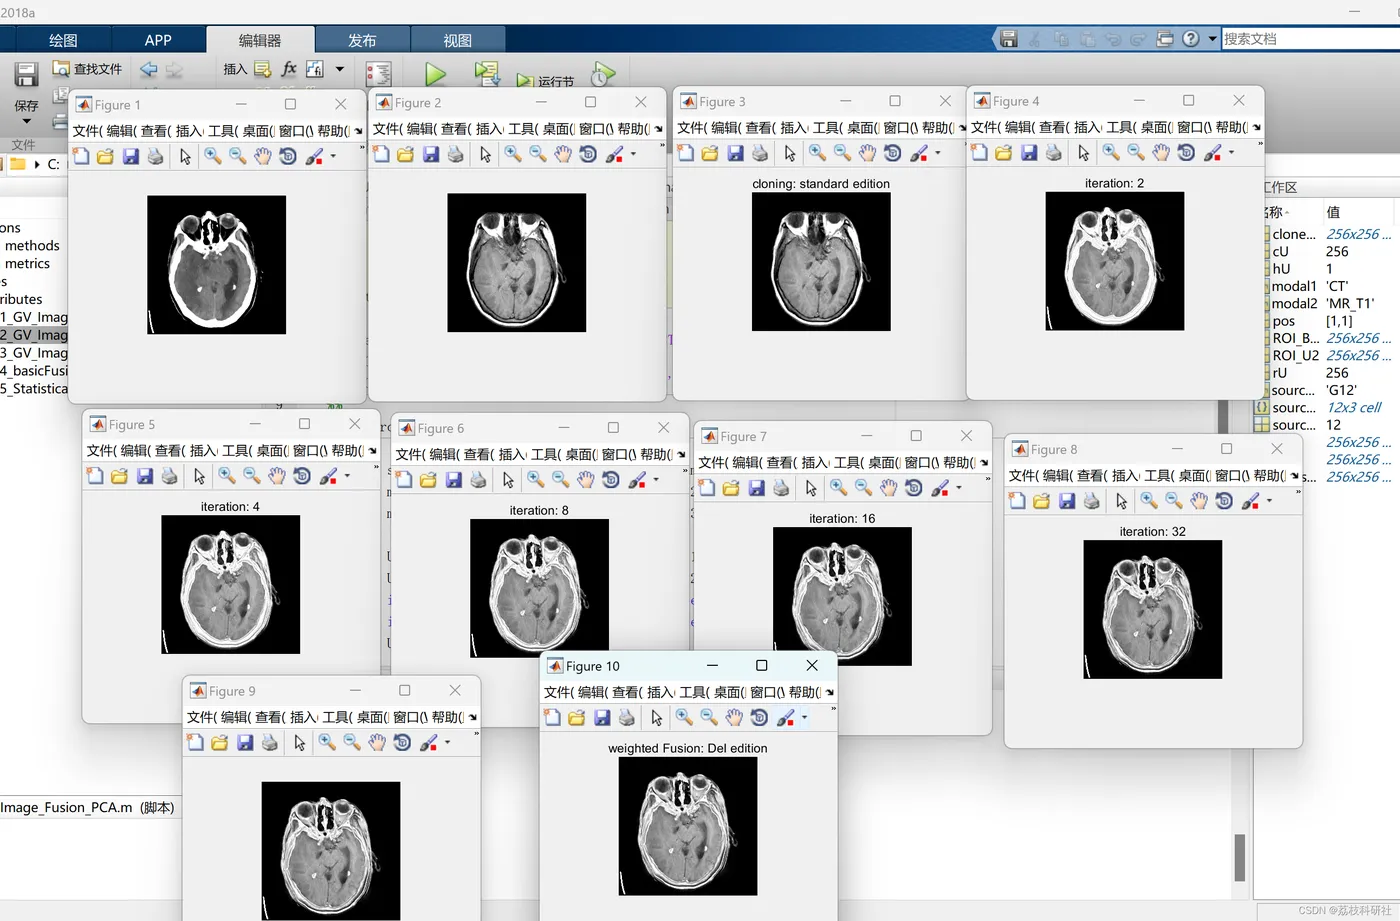Click the 查找文件 button
Viewport: 1400px width, 921px height.
tap(87, 69)
